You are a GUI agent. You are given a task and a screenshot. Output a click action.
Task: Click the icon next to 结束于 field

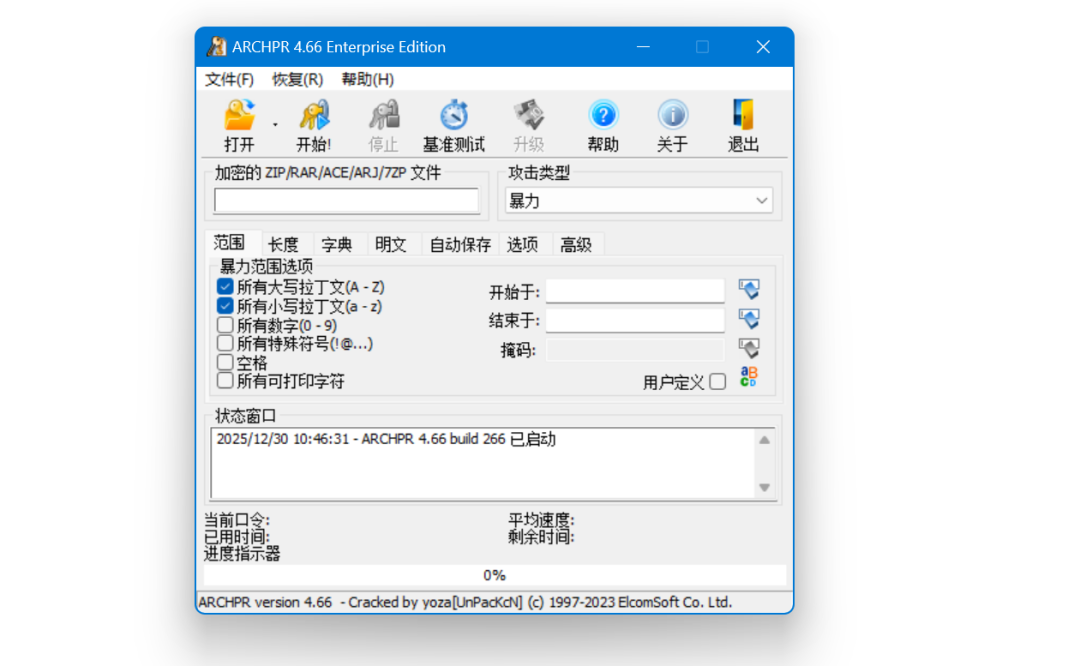click(x=749, y=319)
